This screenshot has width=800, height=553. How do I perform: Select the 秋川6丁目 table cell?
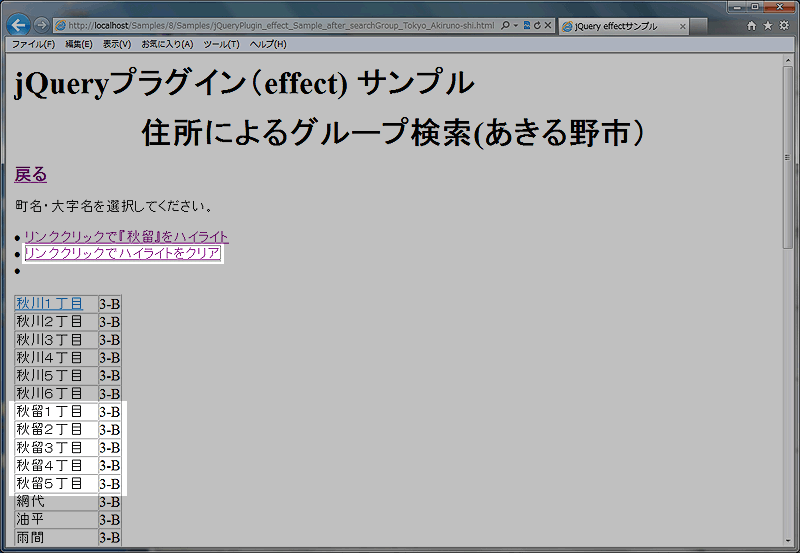tap(56, 393)
